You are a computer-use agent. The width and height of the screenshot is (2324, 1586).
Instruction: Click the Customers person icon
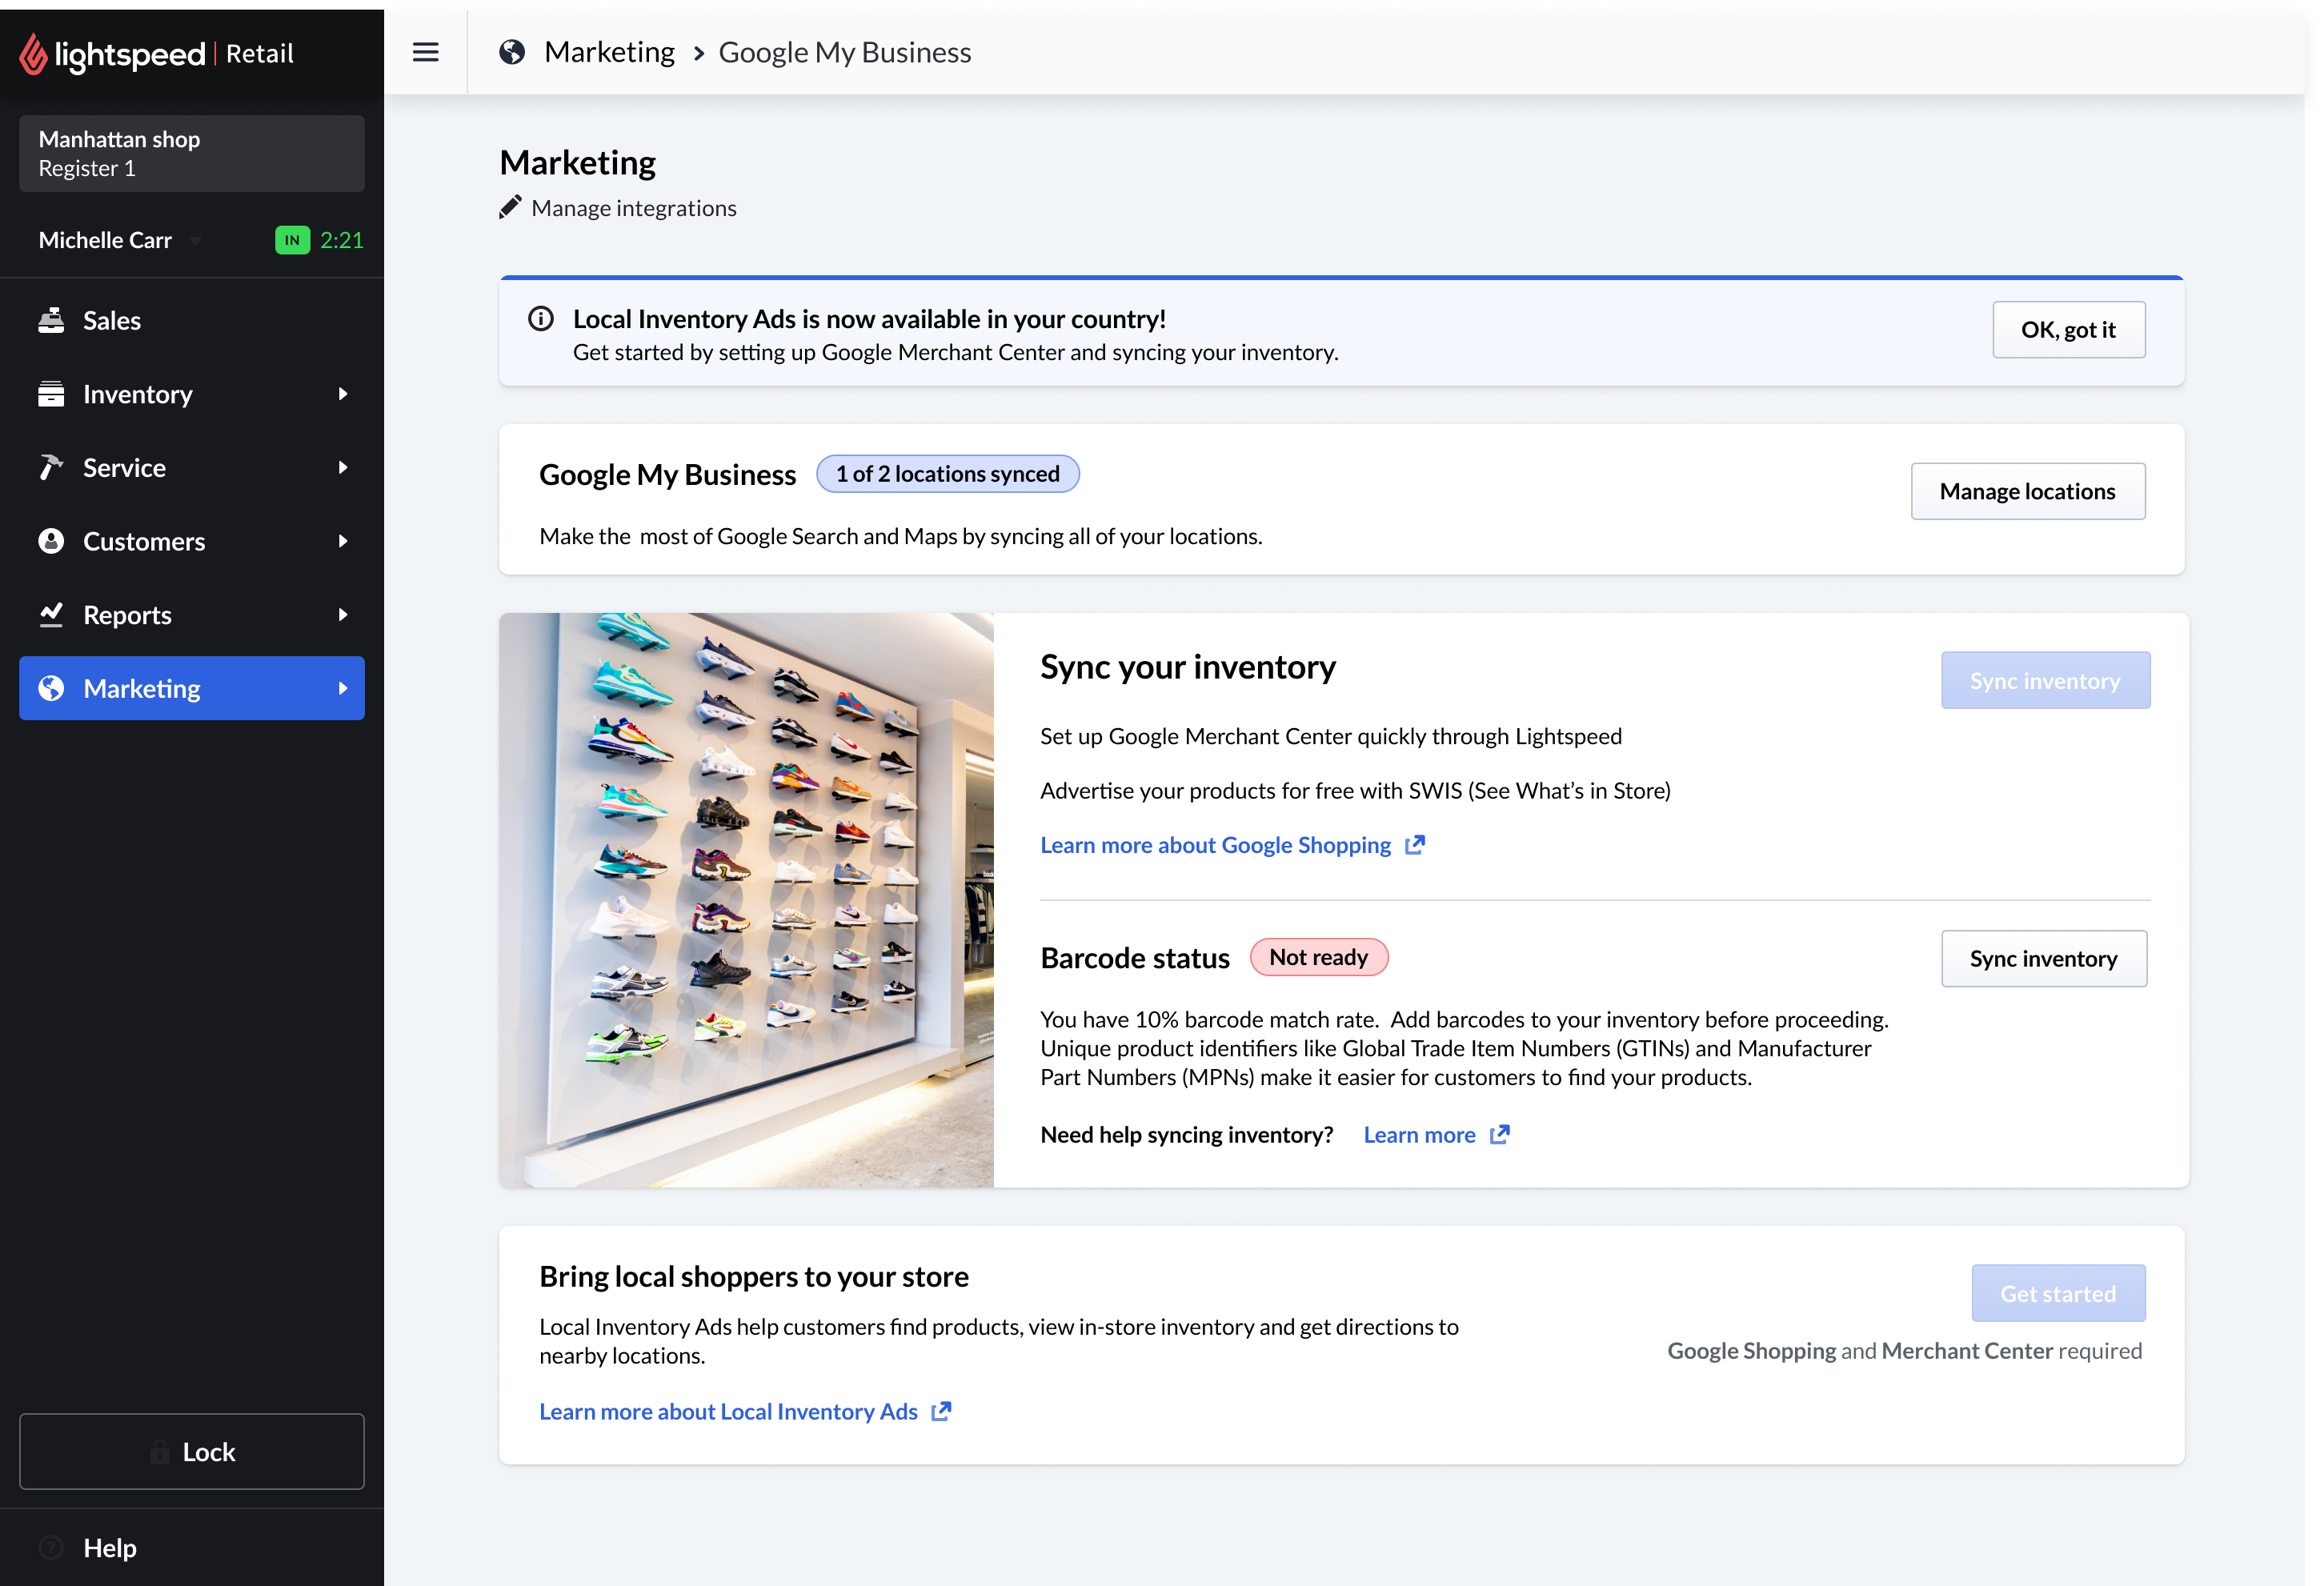tap(51, 541)
